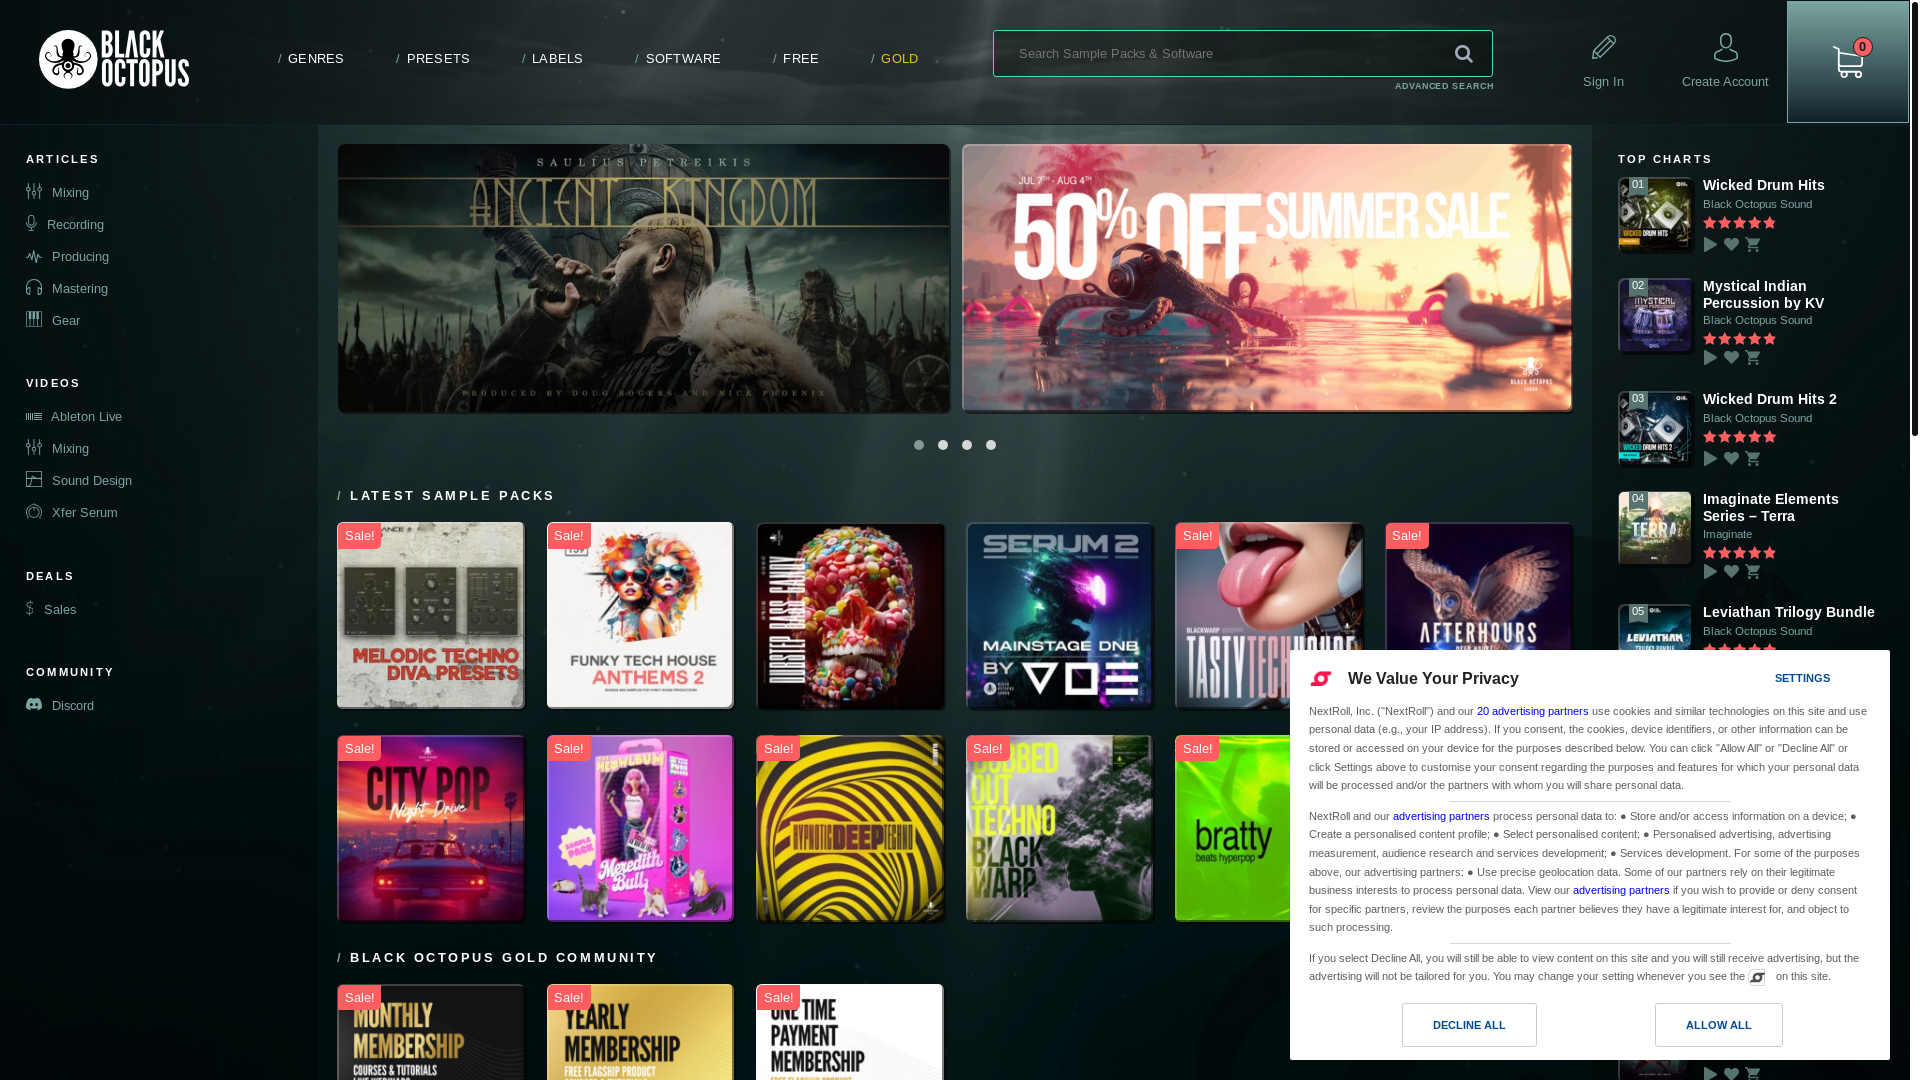Open privacy Settings link
Viewport: 1920px width, 1080px height.
pos(1802,678)
